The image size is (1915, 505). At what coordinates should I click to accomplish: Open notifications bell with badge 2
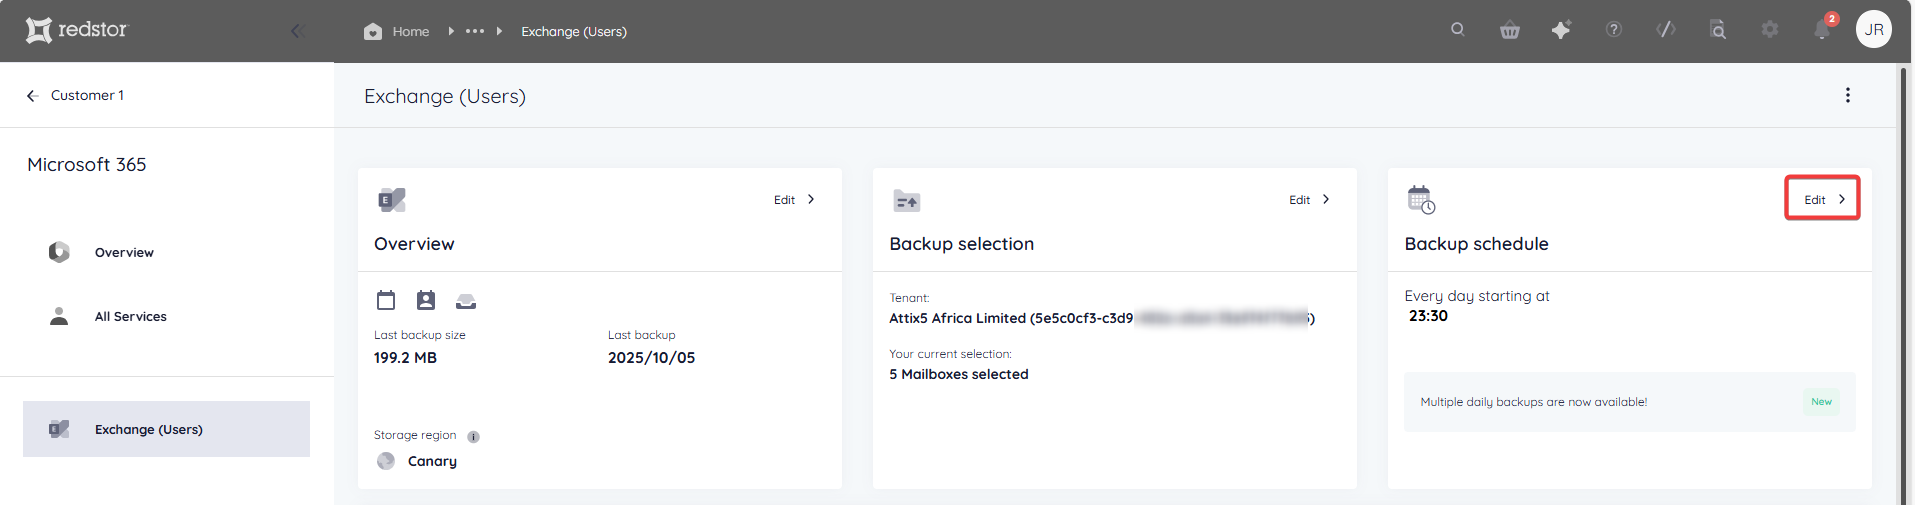click(x=1823, y=29)
